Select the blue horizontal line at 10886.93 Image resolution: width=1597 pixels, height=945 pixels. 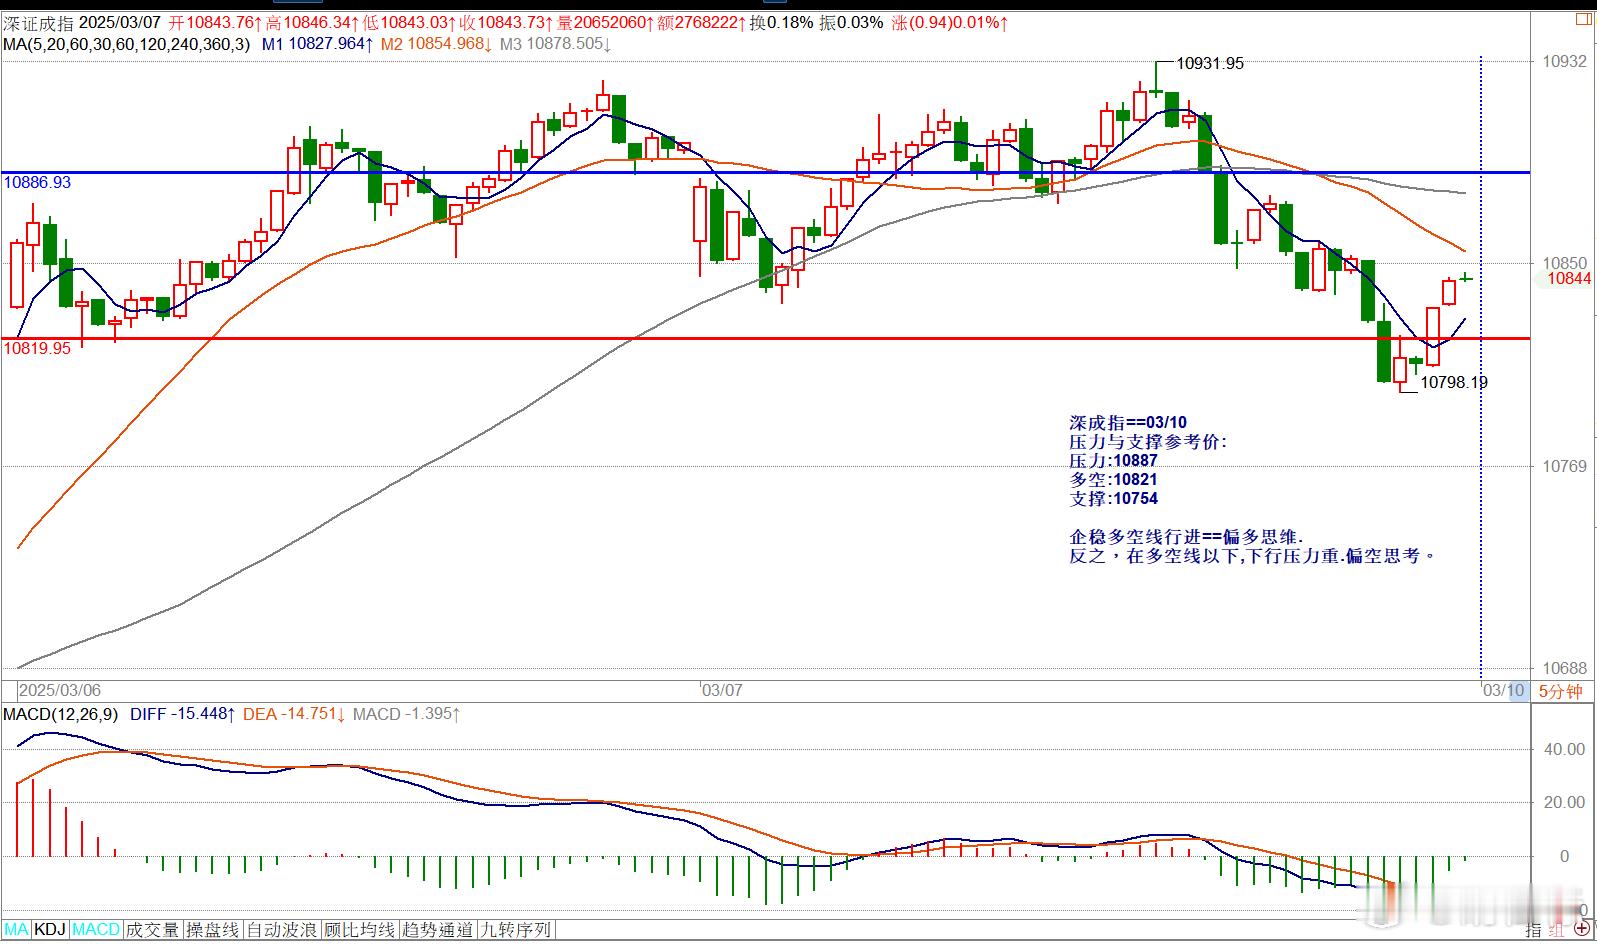pos(765,172)
